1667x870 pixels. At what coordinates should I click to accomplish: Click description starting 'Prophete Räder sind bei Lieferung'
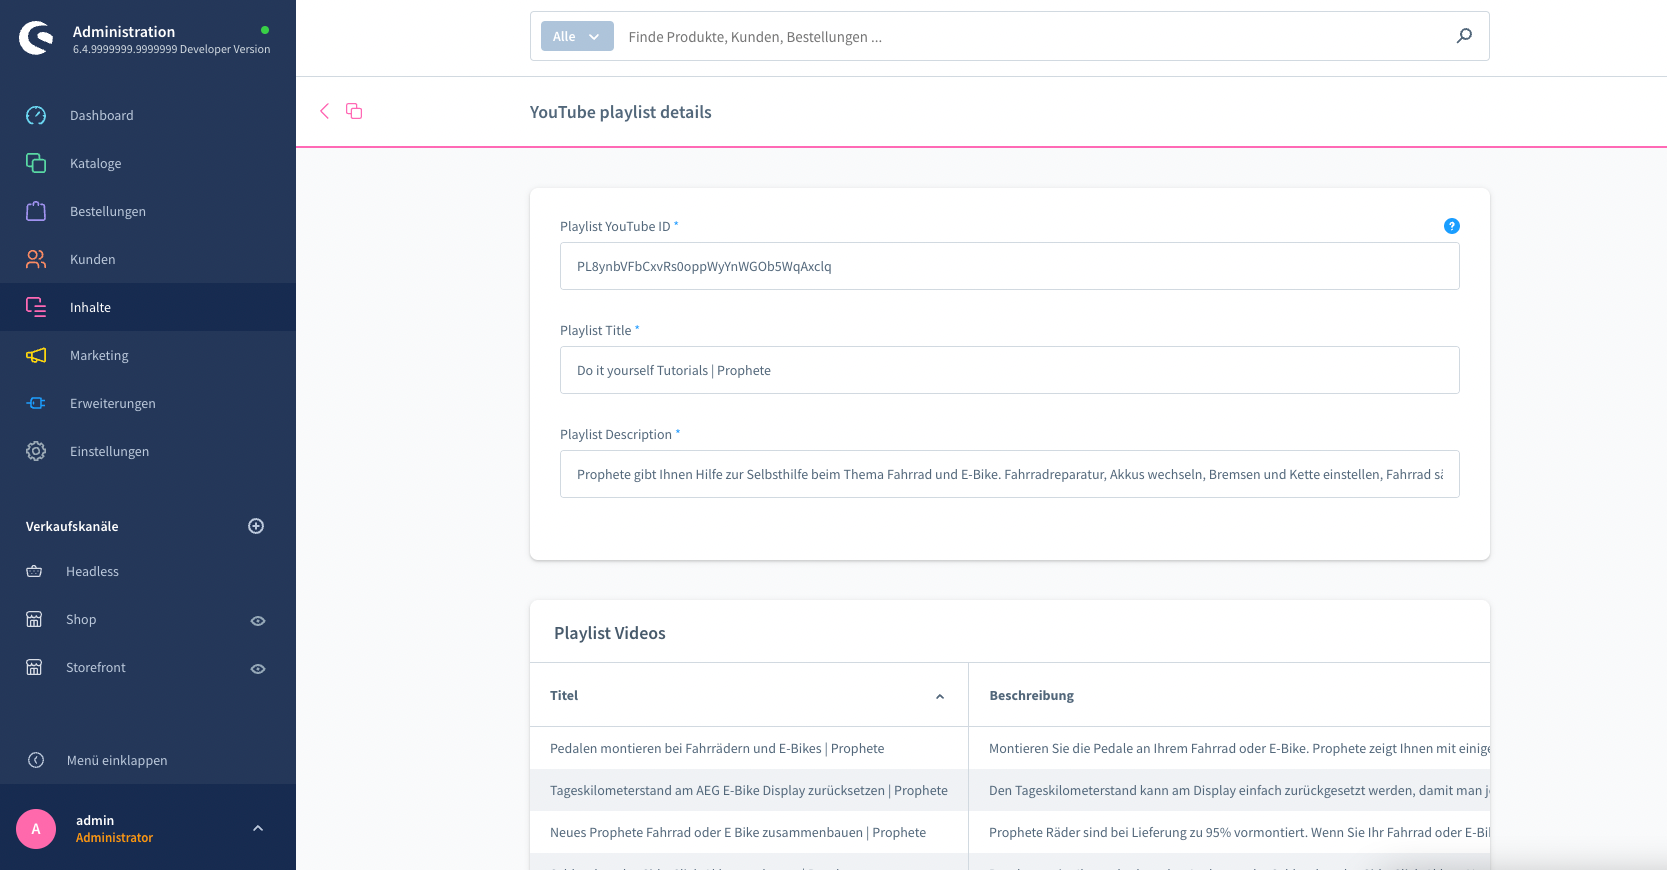(1239, 832)
